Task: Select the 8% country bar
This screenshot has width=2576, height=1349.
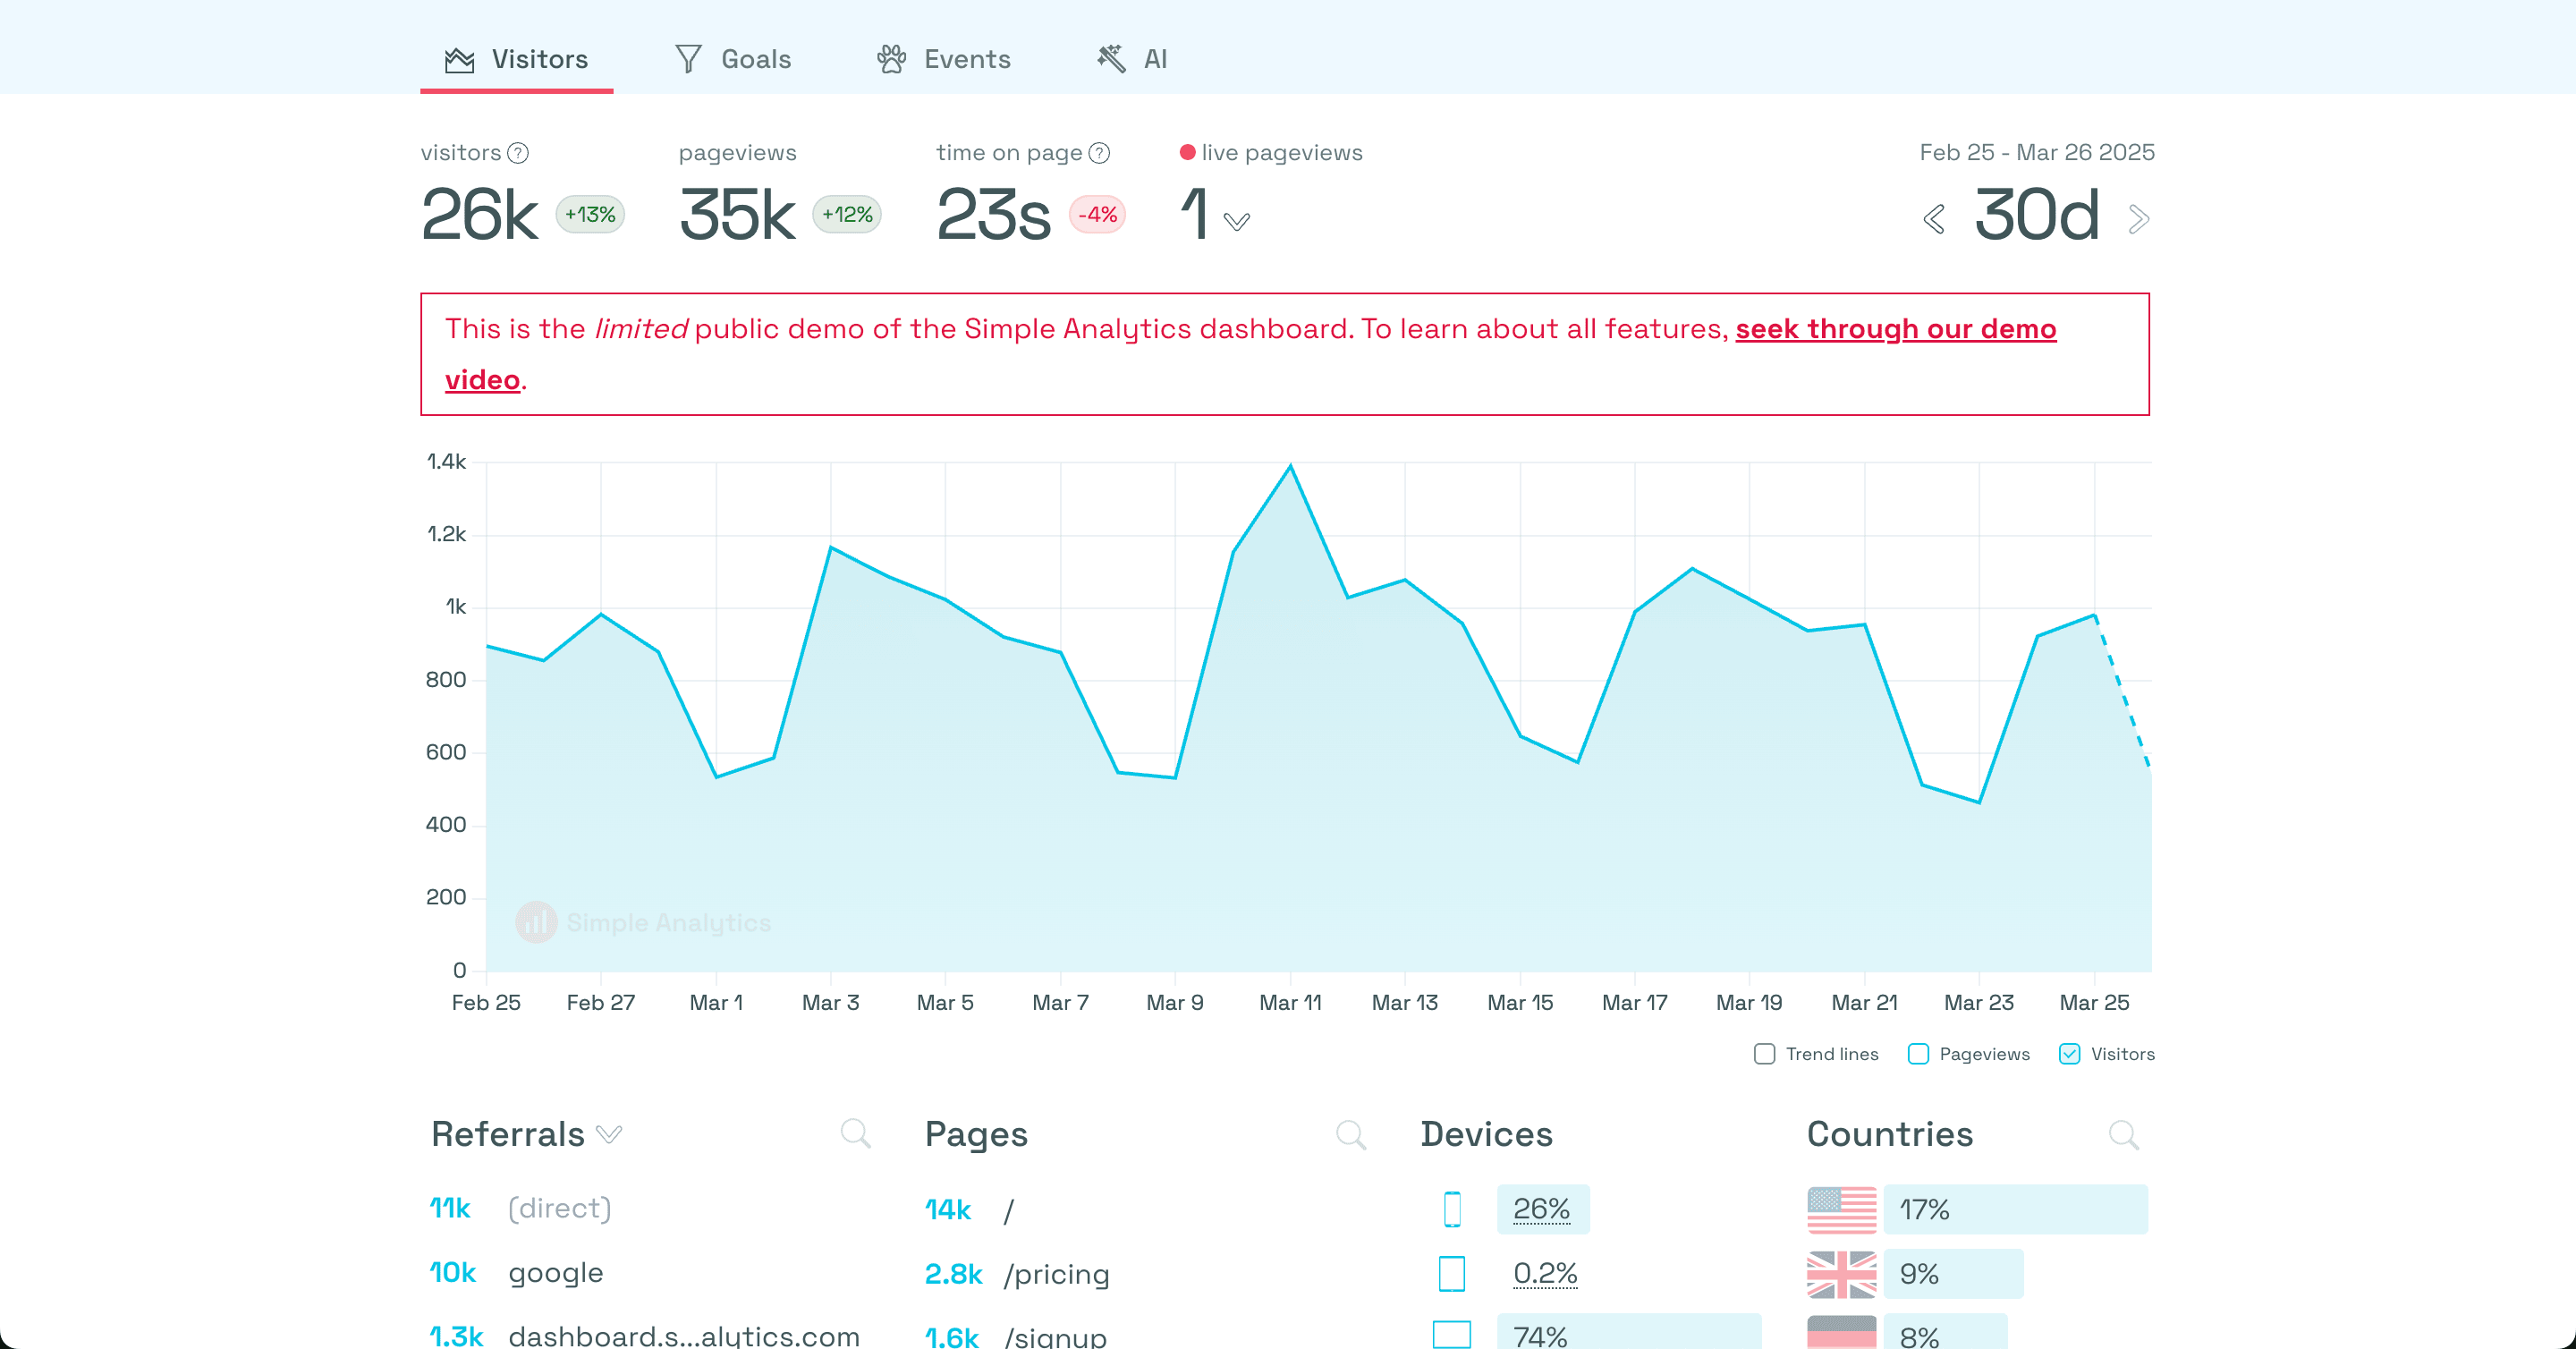Action: (x=1946, y=1332)
